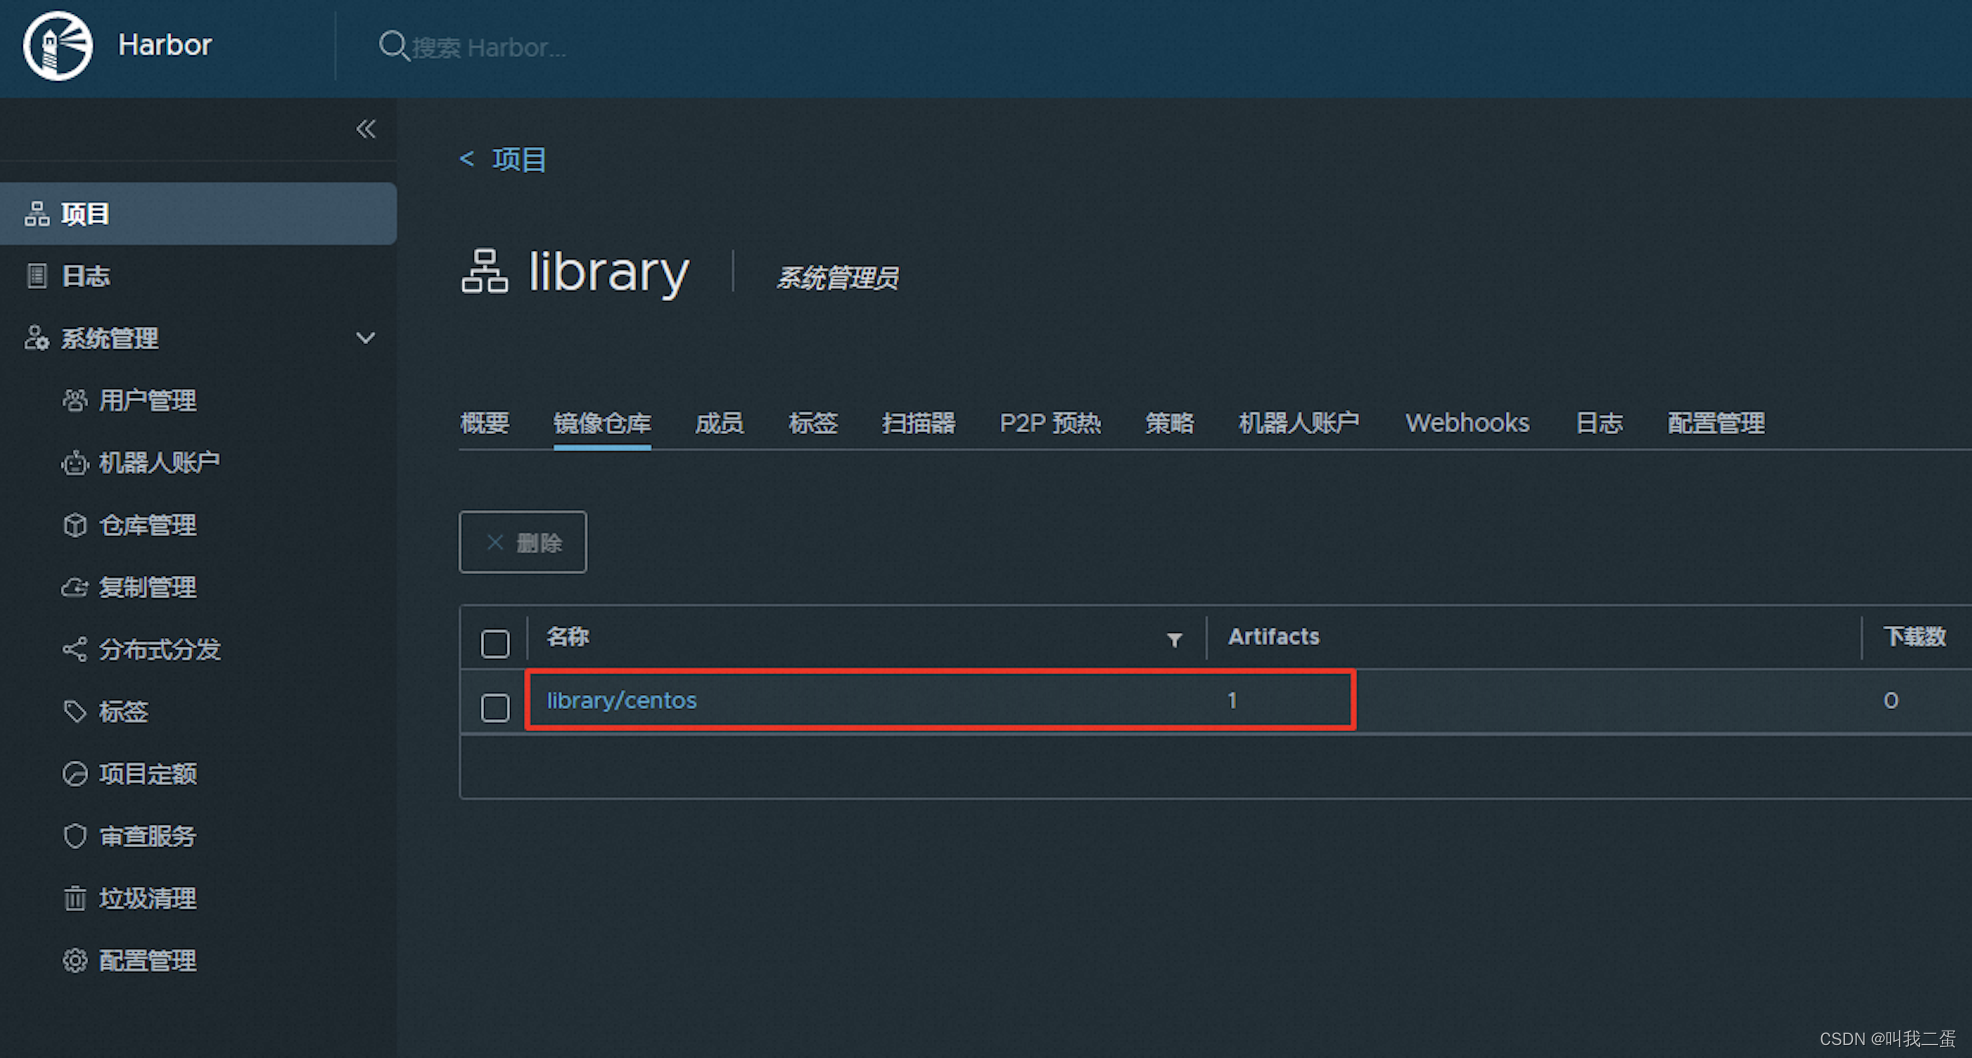This screenshot has height=1058, width=1972.
Task: Click the Harbor lighthouse logo
Action: [x=58, y=46]
